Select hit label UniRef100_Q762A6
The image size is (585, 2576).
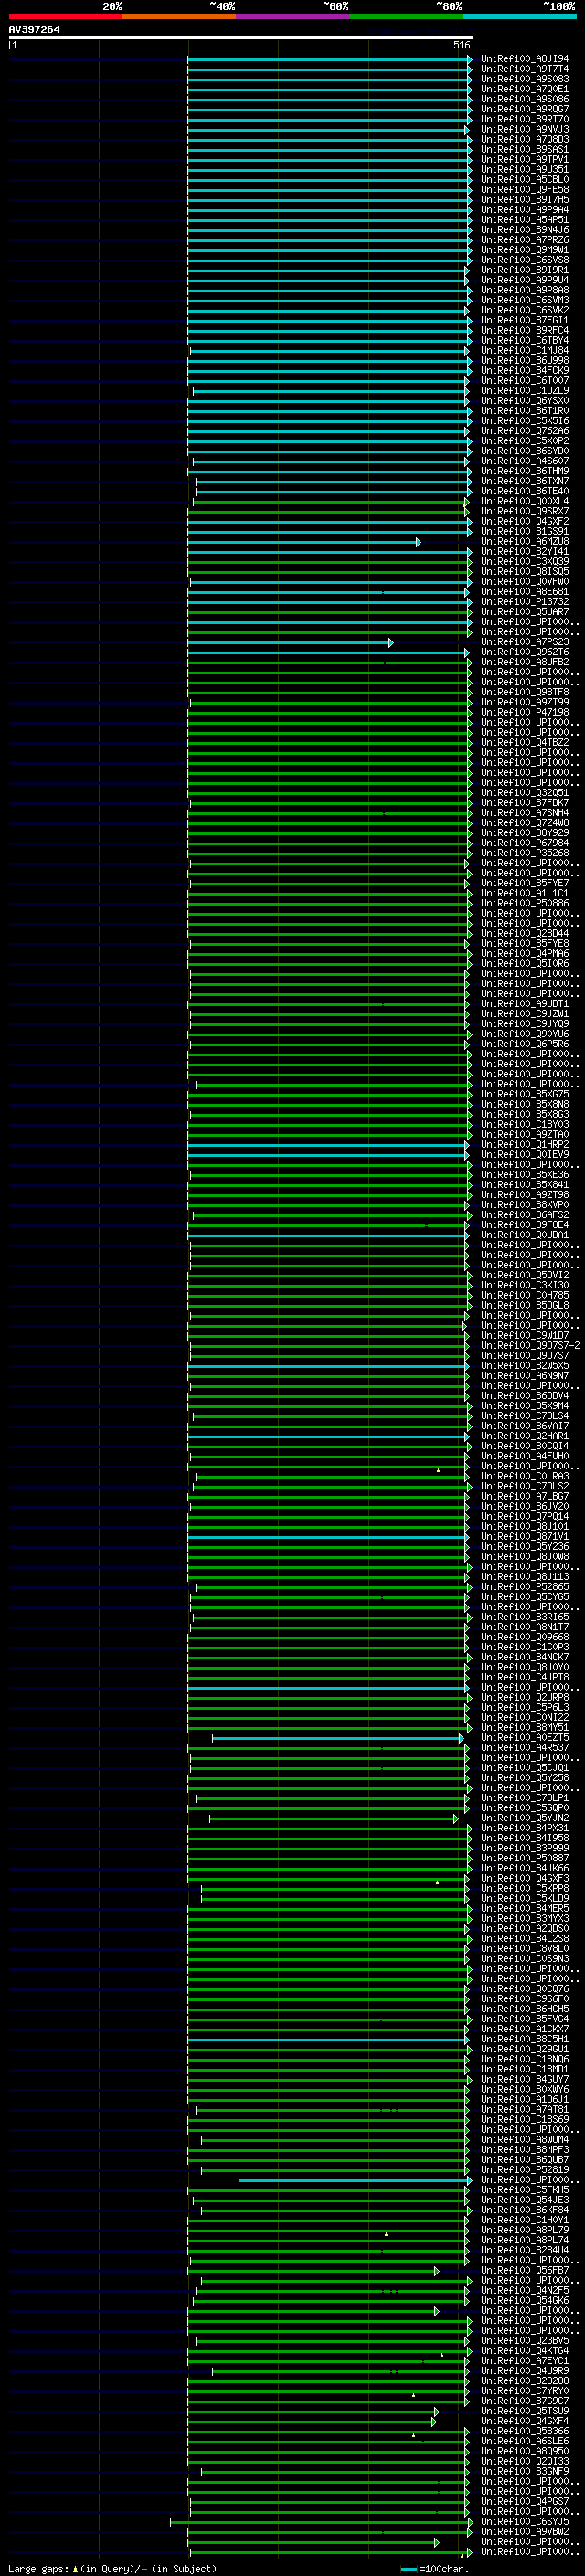525,431
